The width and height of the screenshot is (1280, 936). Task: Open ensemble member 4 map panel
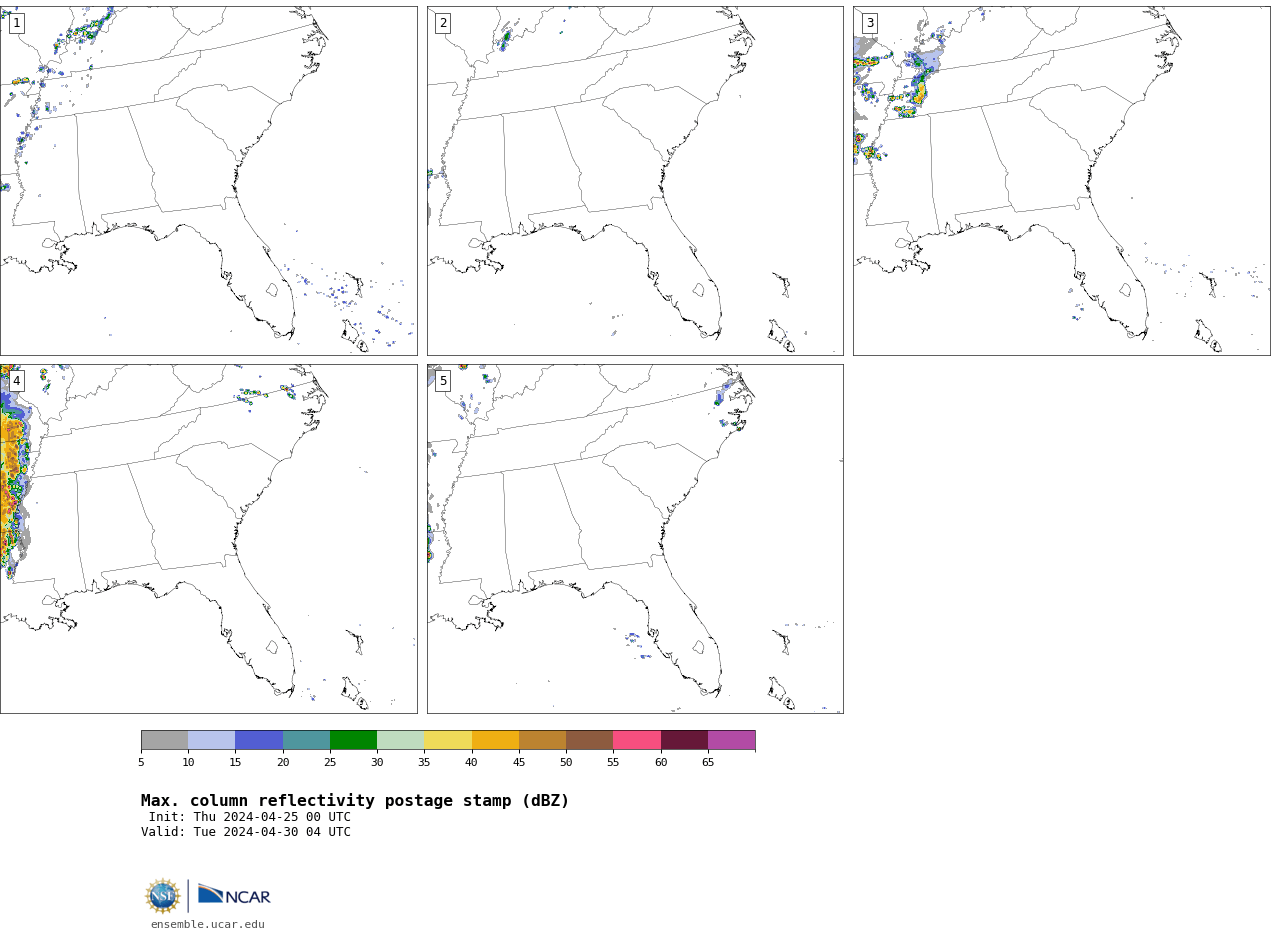(x=208, y=539)
